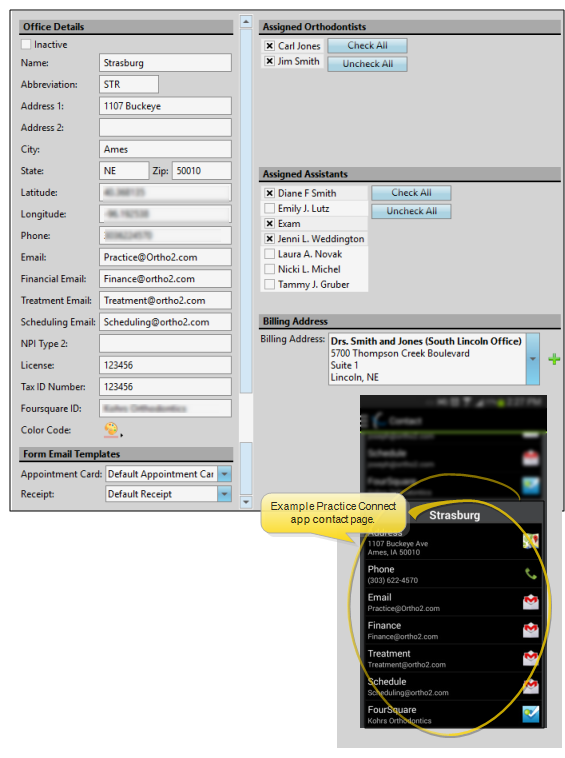This screenshot has width=565, height=758.
Task: Enable the Inactive checkbox
Action: pyautogui.click(x=26, y=44)
